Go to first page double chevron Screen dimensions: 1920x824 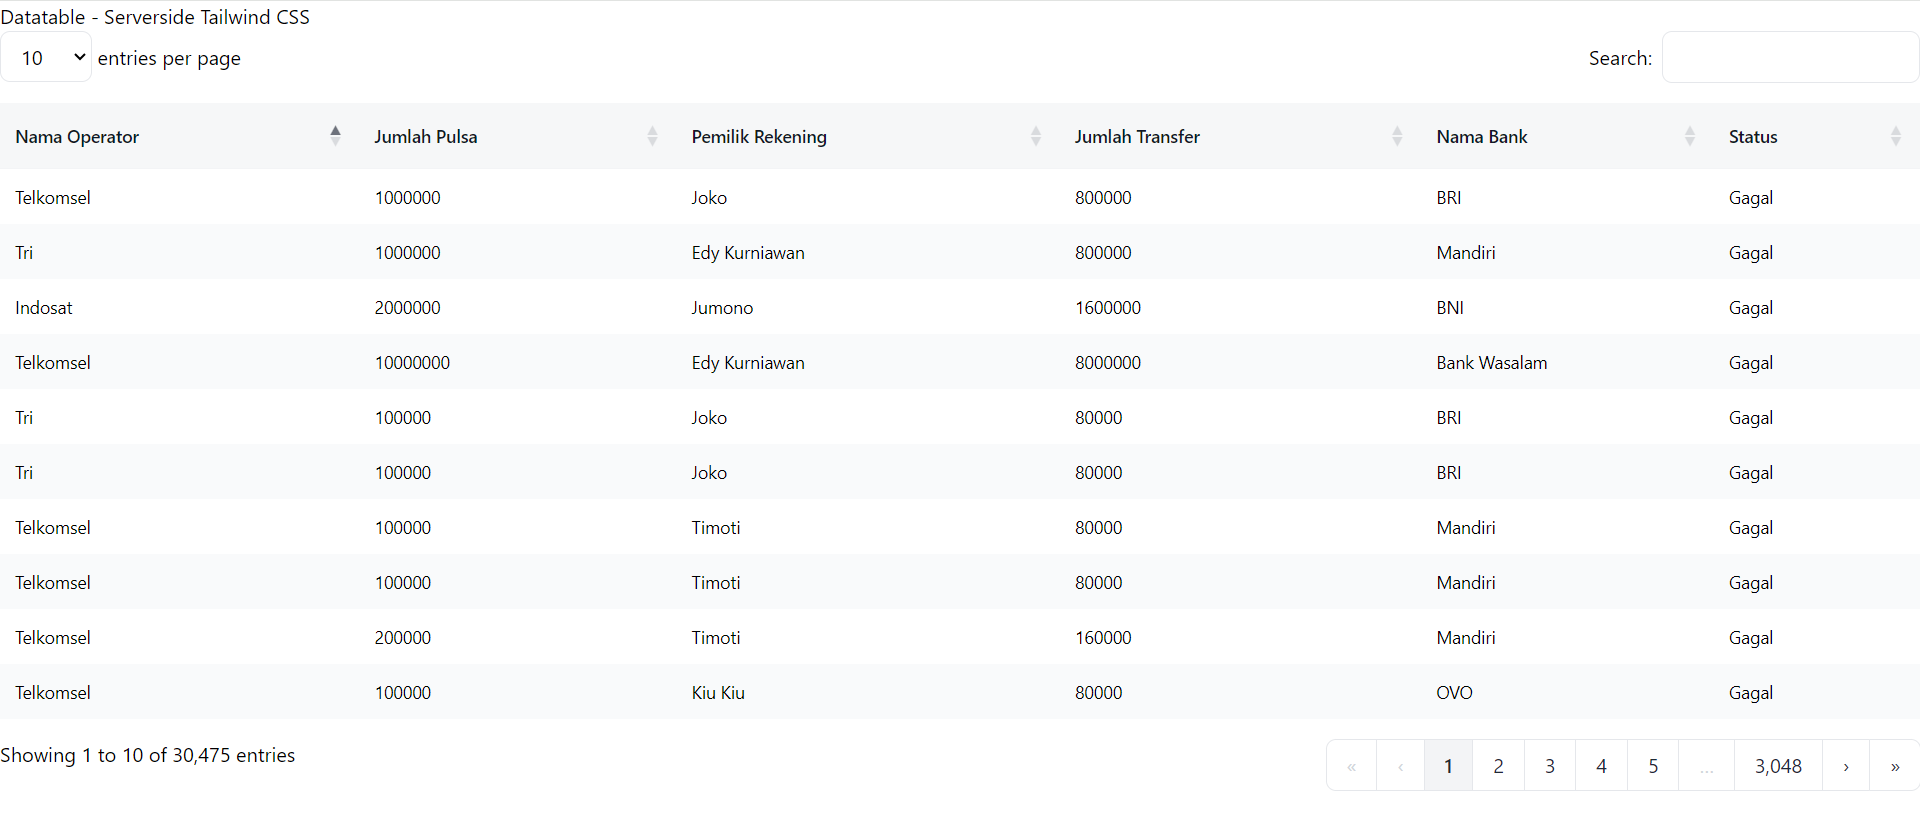point(1351,766)
